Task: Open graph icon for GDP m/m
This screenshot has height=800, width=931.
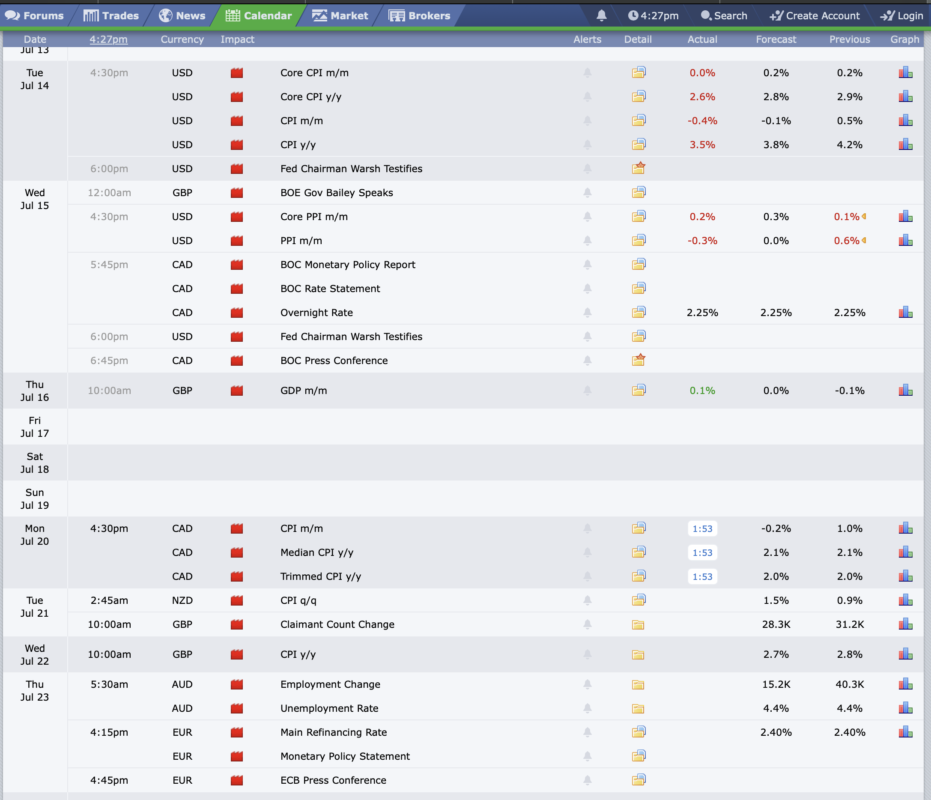Action: (x=905, y=390)
